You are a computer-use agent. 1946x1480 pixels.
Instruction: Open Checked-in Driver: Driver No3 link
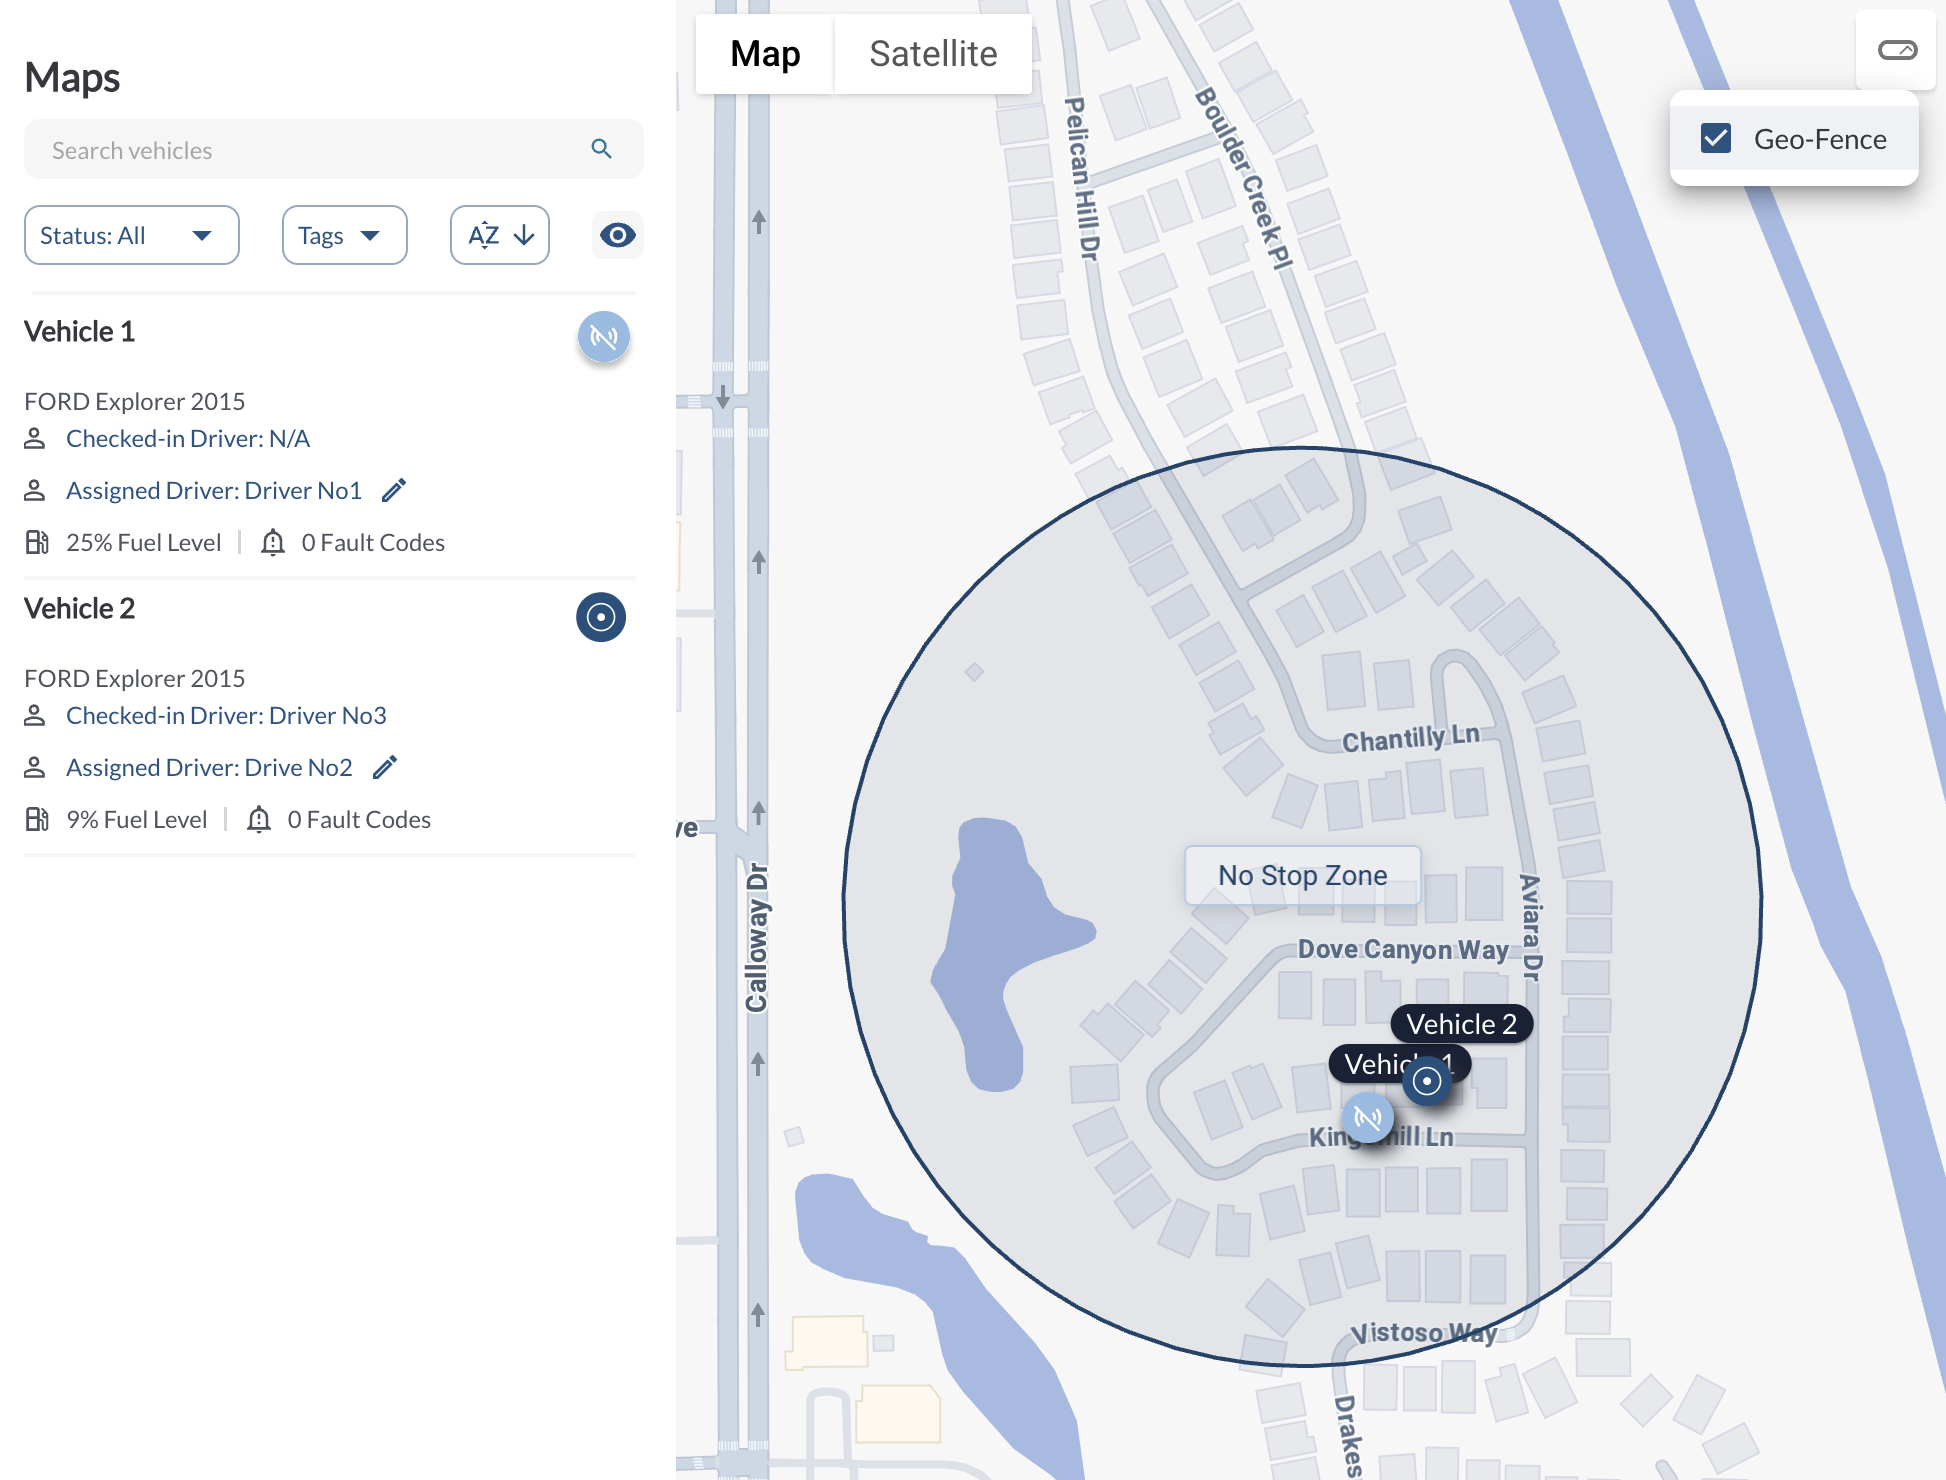coord(226,715)
